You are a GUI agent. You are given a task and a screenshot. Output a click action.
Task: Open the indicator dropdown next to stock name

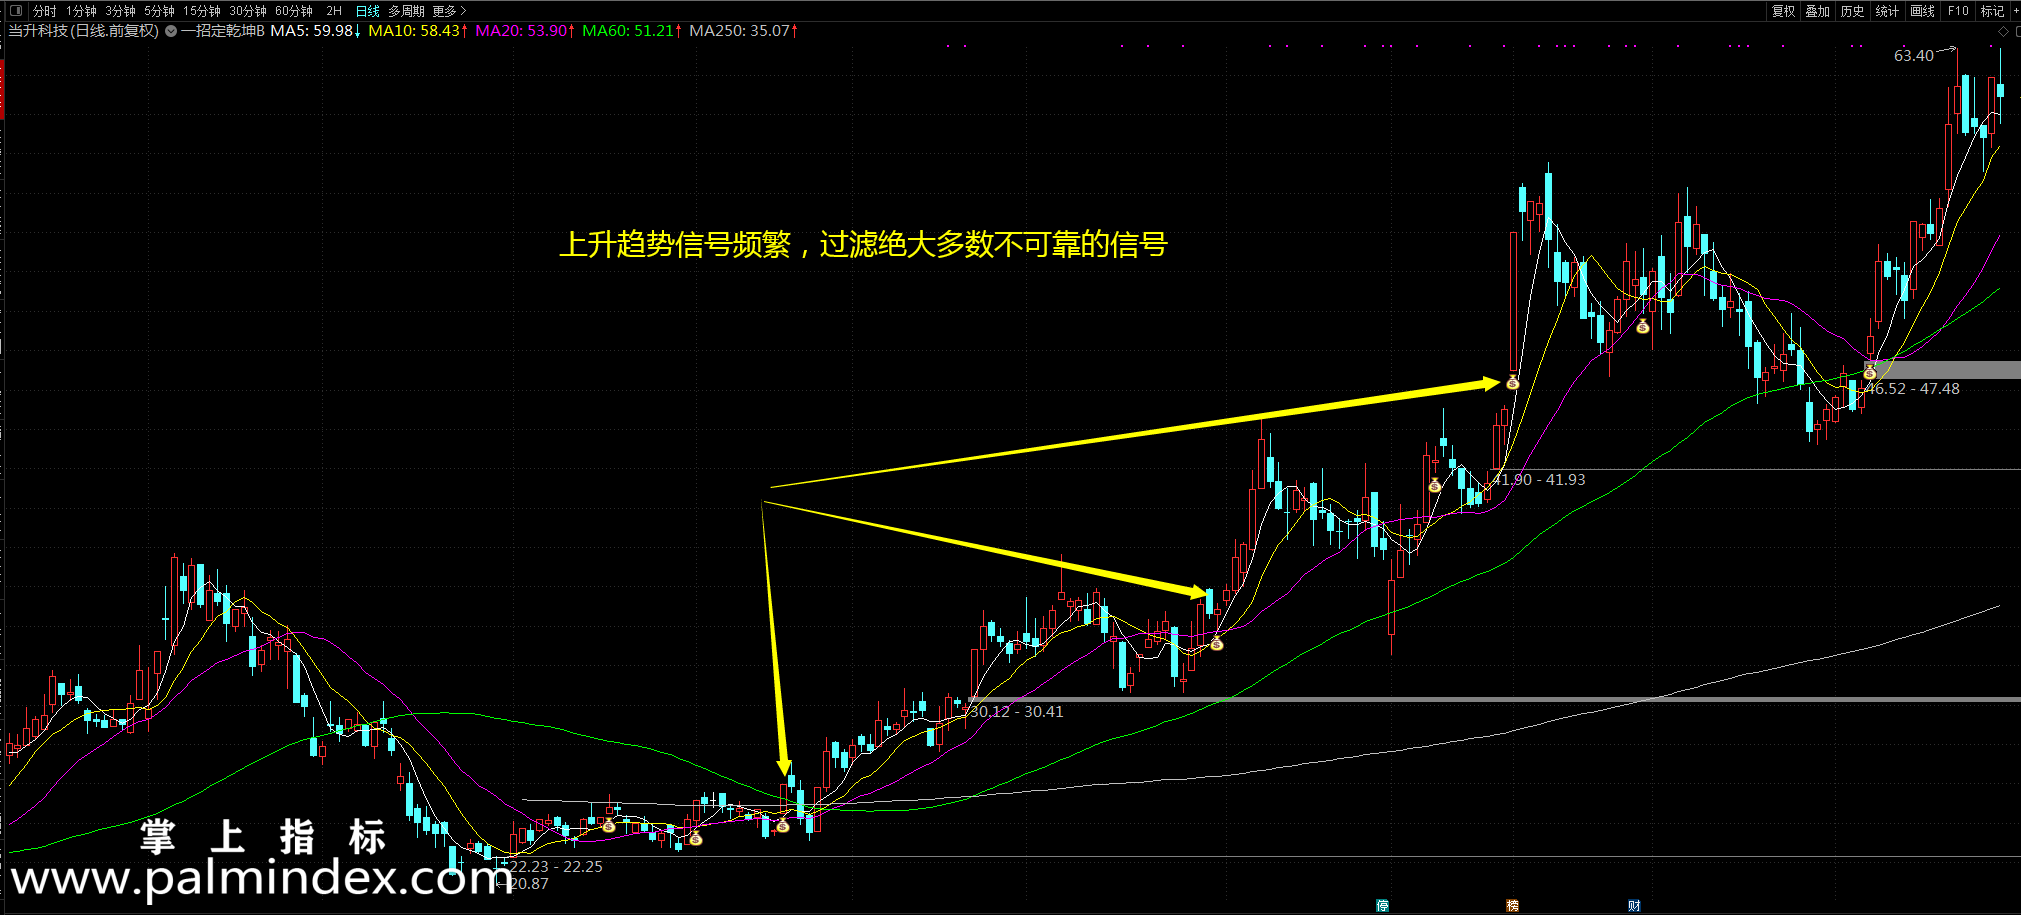[171, 31]
